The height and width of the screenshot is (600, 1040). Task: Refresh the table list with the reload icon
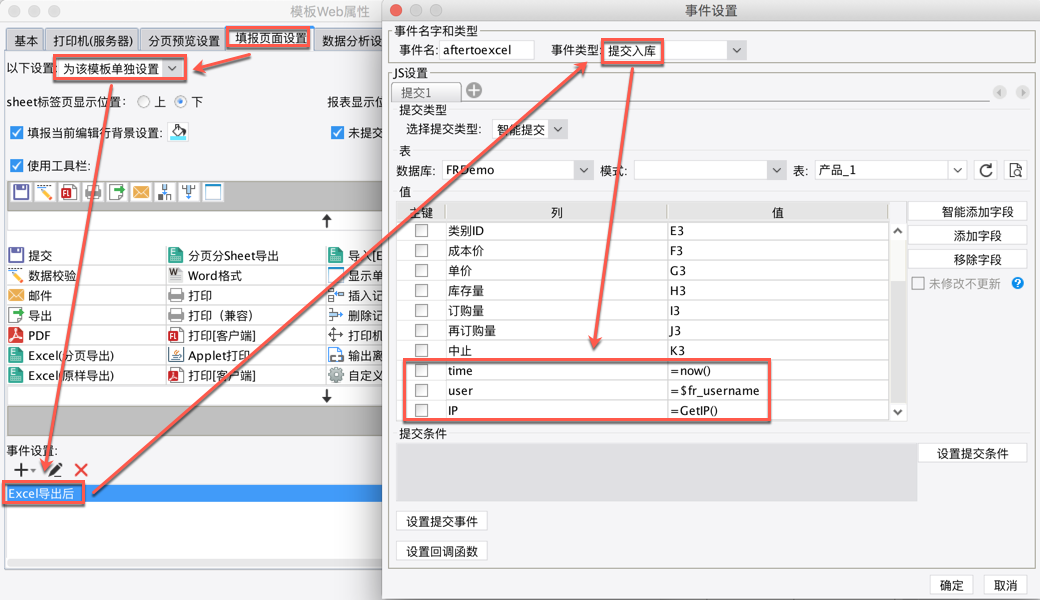(x=986, y=170)
